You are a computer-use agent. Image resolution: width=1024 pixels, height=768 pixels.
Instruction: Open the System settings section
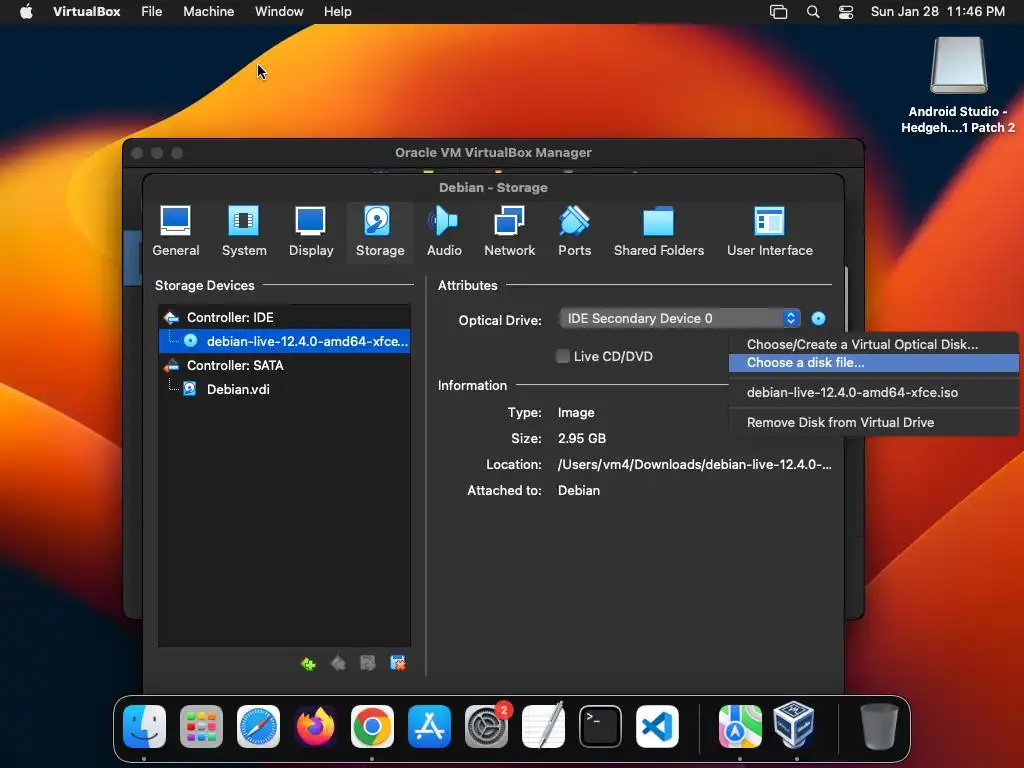(244, 231)
